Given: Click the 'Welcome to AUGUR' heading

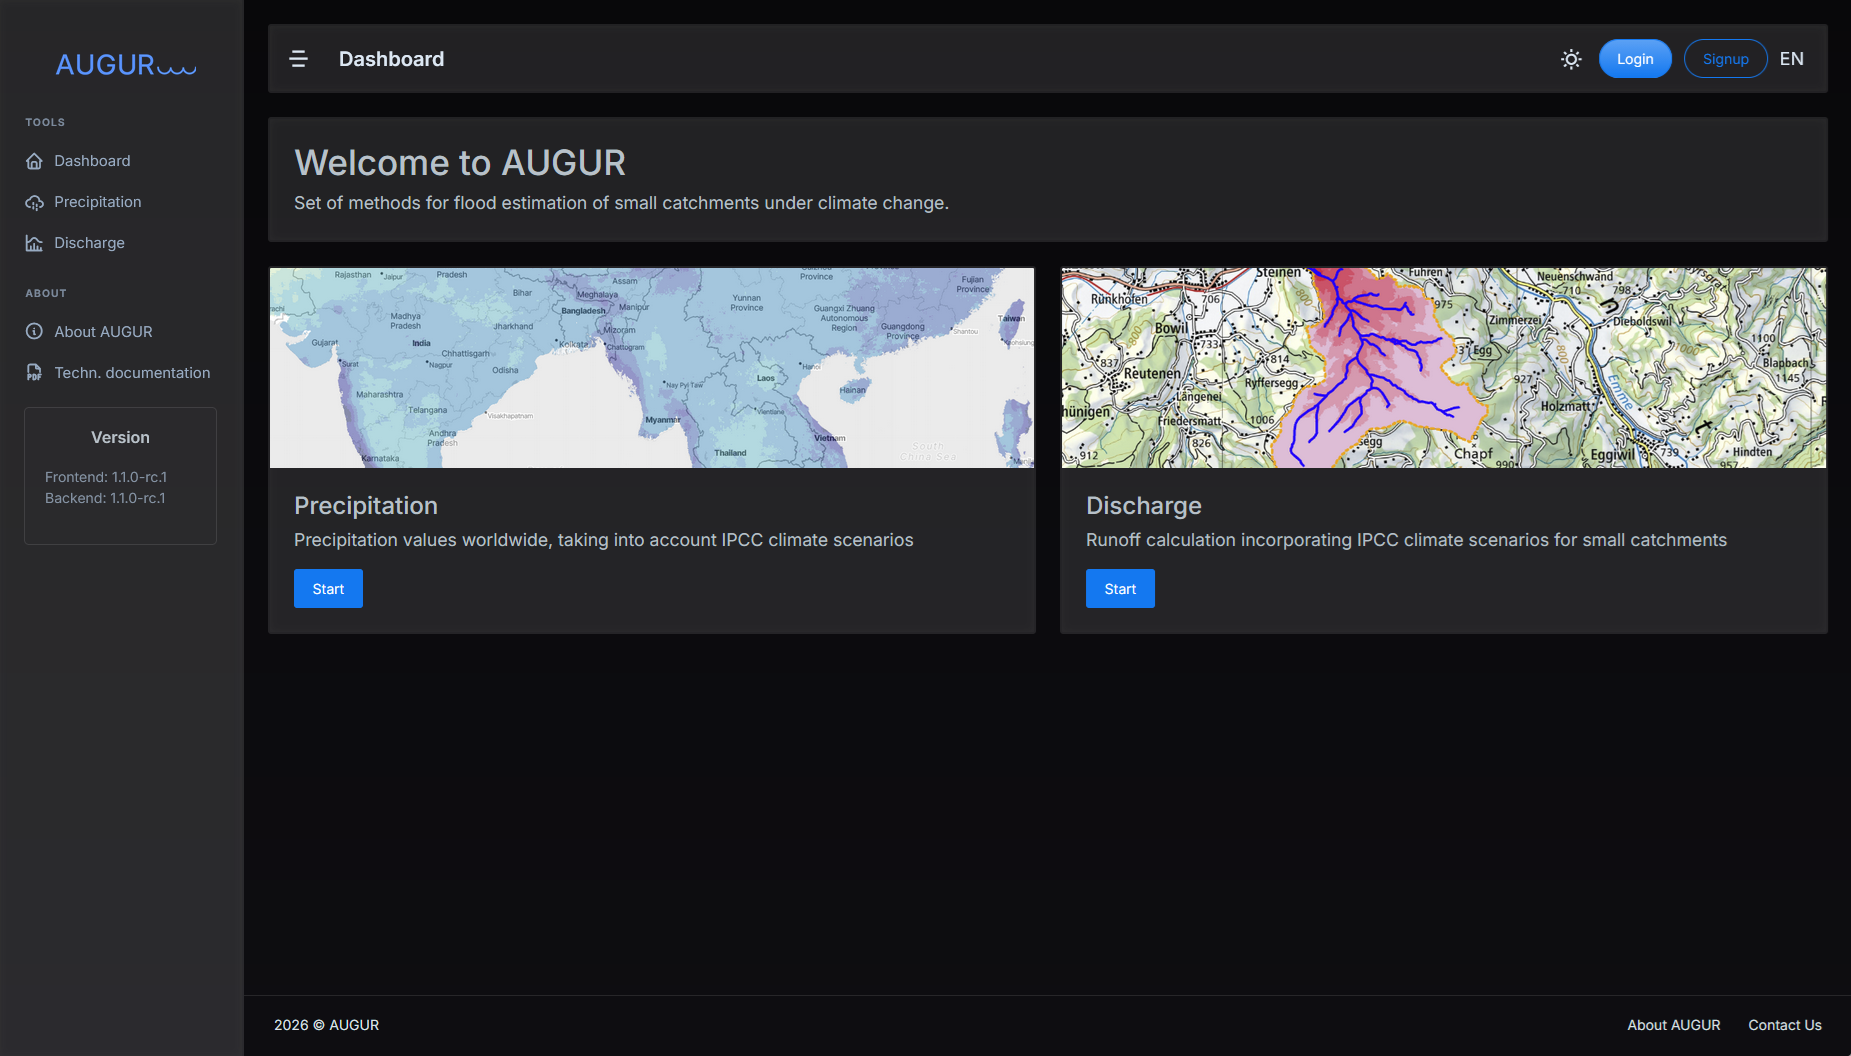Looking at the screenshot, I should [460, 163].
